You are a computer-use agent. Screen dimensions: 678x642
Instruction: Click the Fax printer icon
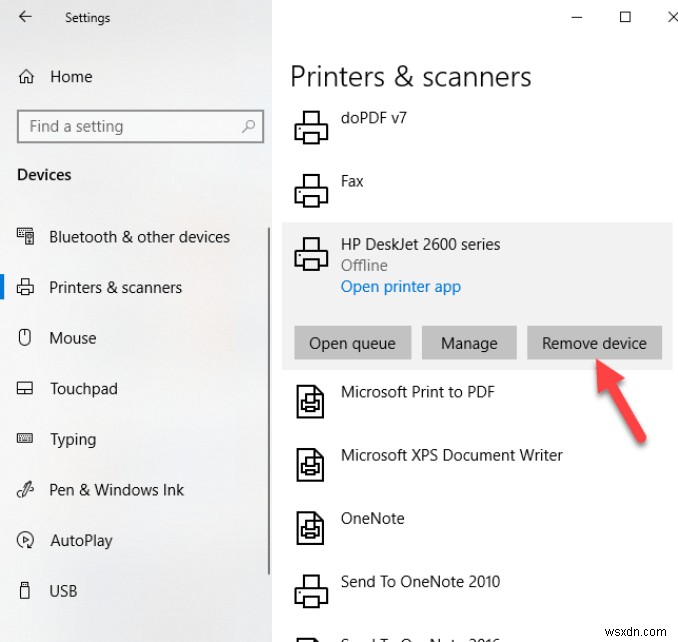click(x=311, y=191)
